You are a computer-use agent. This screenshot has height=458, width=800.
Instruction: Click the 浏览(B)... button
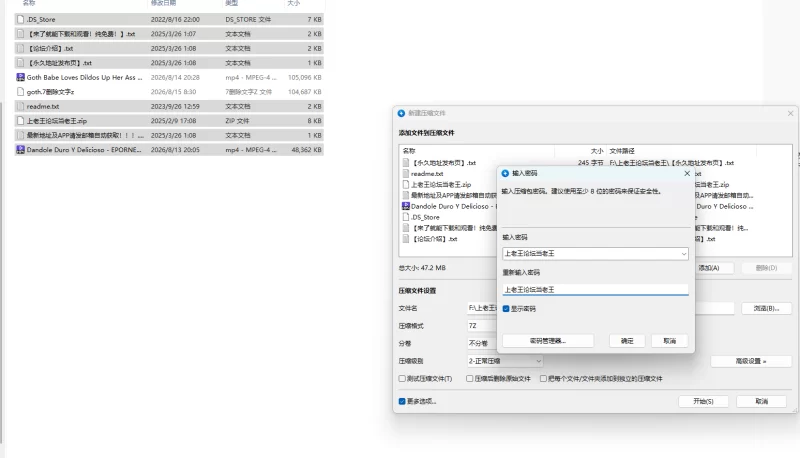click(x=766, y=308)
